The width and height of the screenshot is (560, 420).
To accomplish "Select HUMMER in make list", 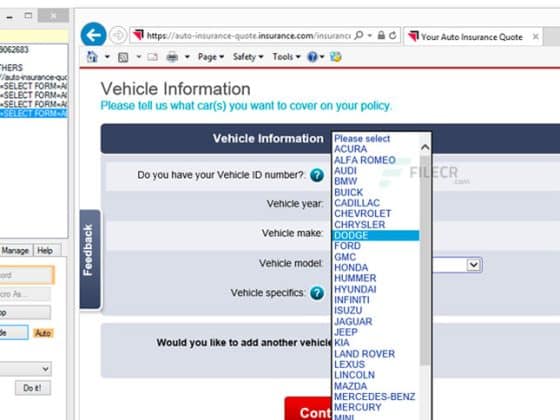I will pyautogui.click(x=355, y=278).
